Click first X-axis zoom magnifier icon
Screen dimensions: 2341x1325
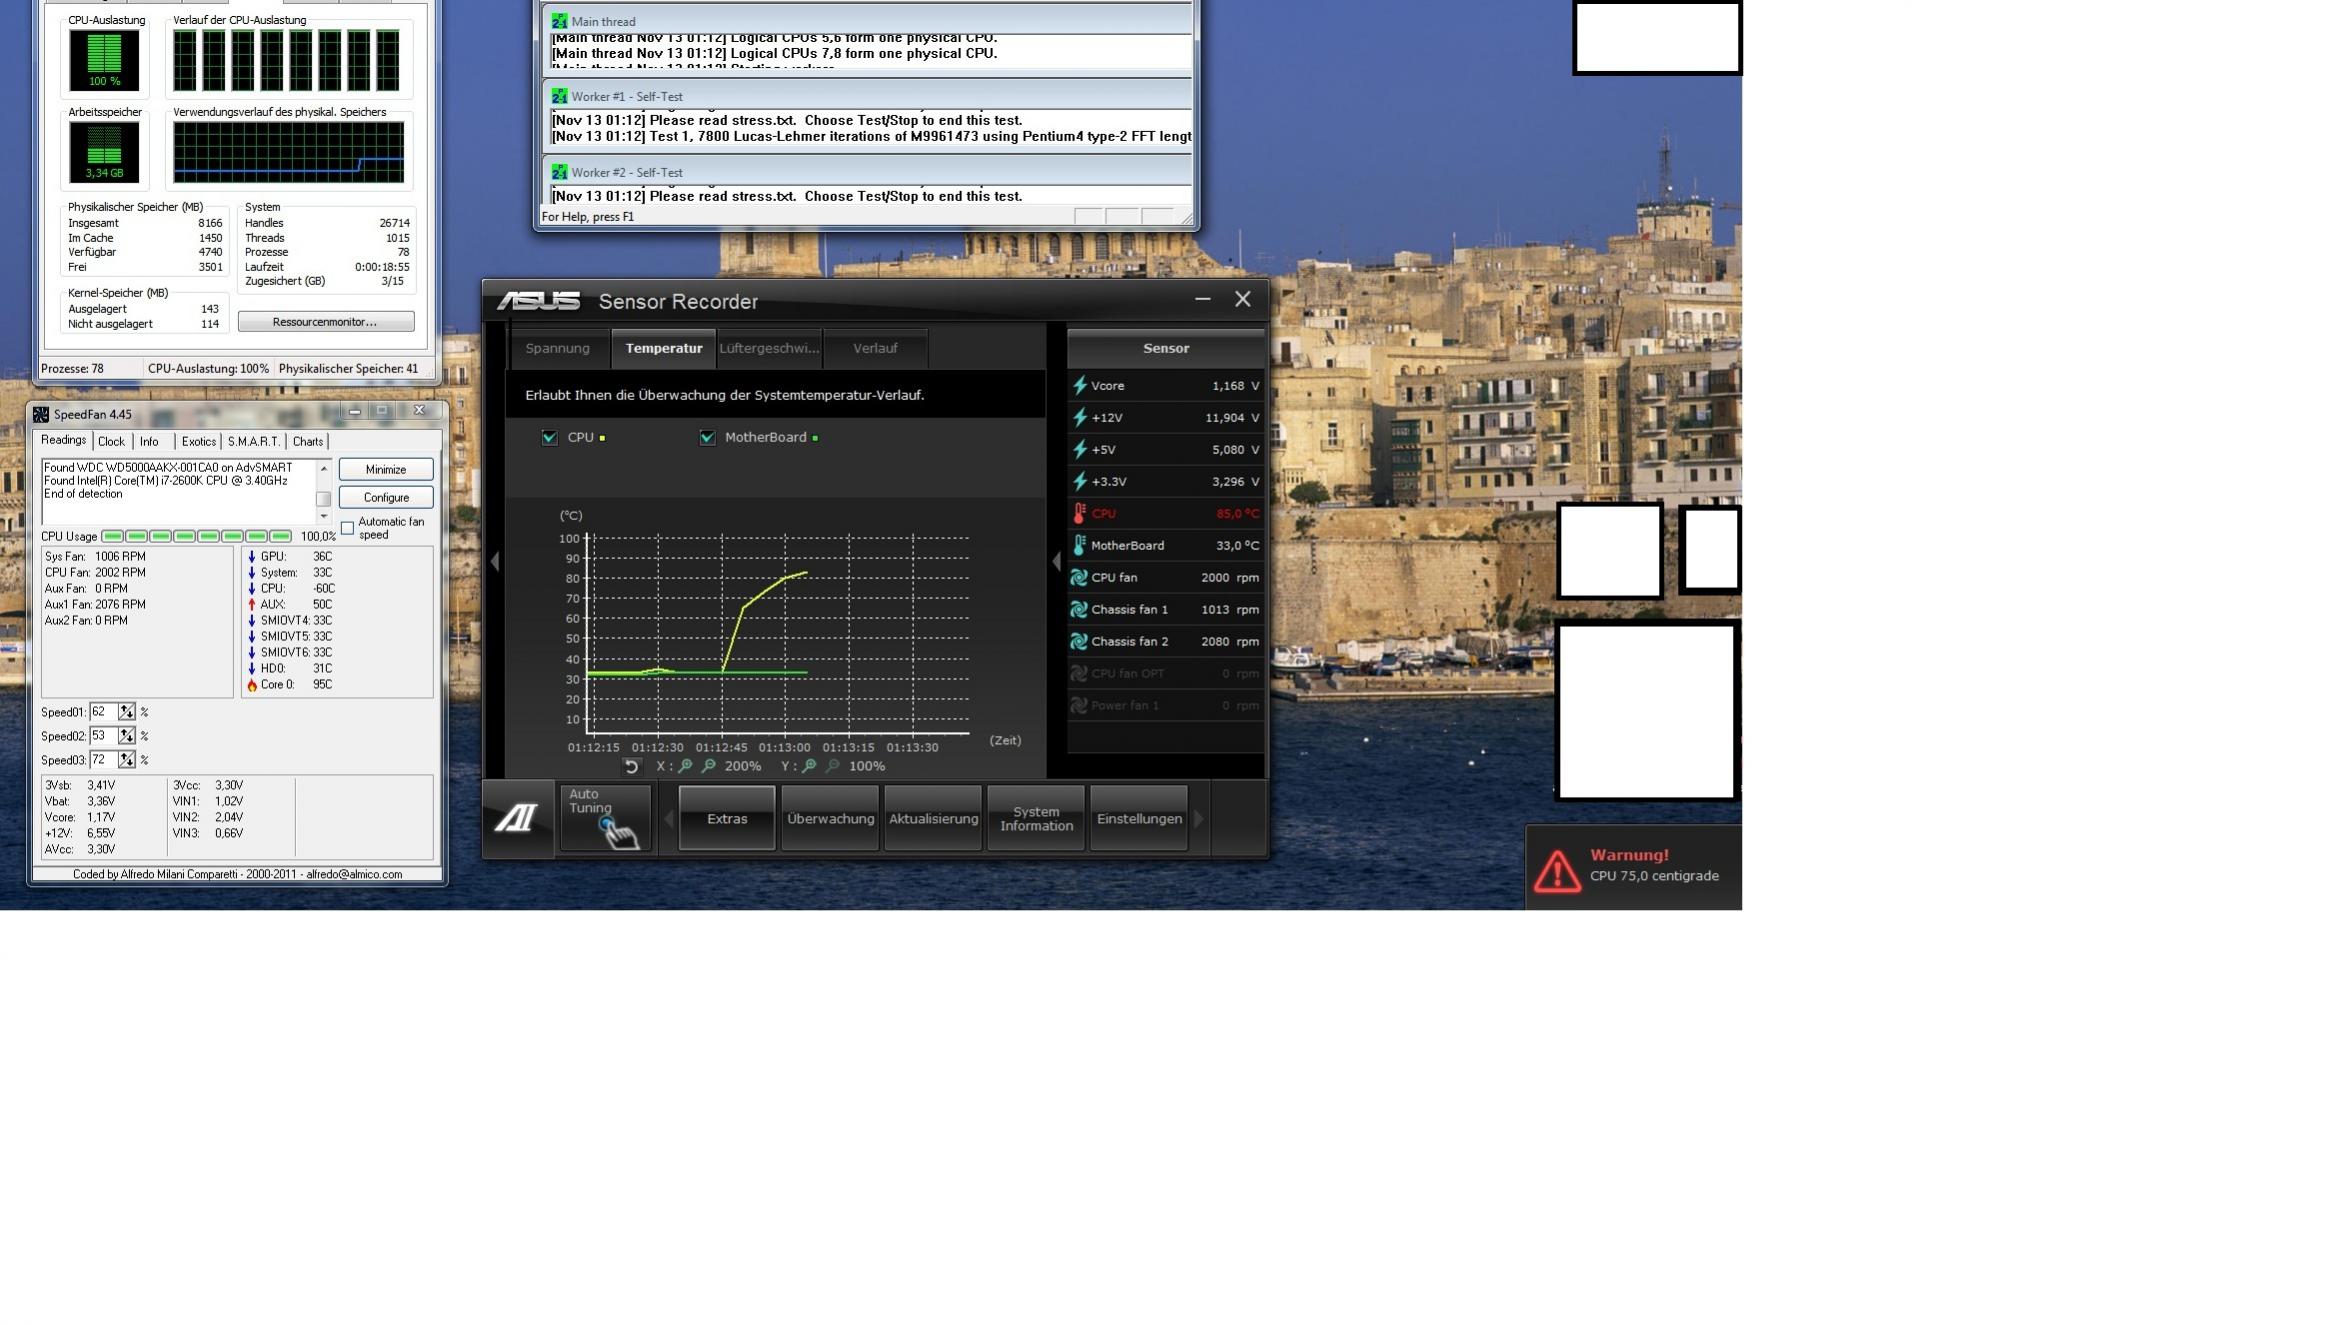click(685, 767)
